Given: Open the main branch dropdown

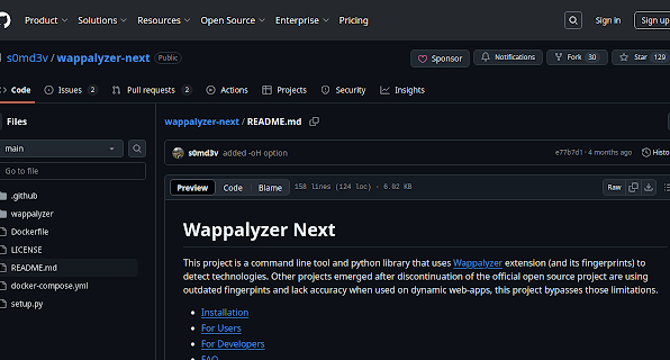Looking at the screenshot, I should point(61,149).
